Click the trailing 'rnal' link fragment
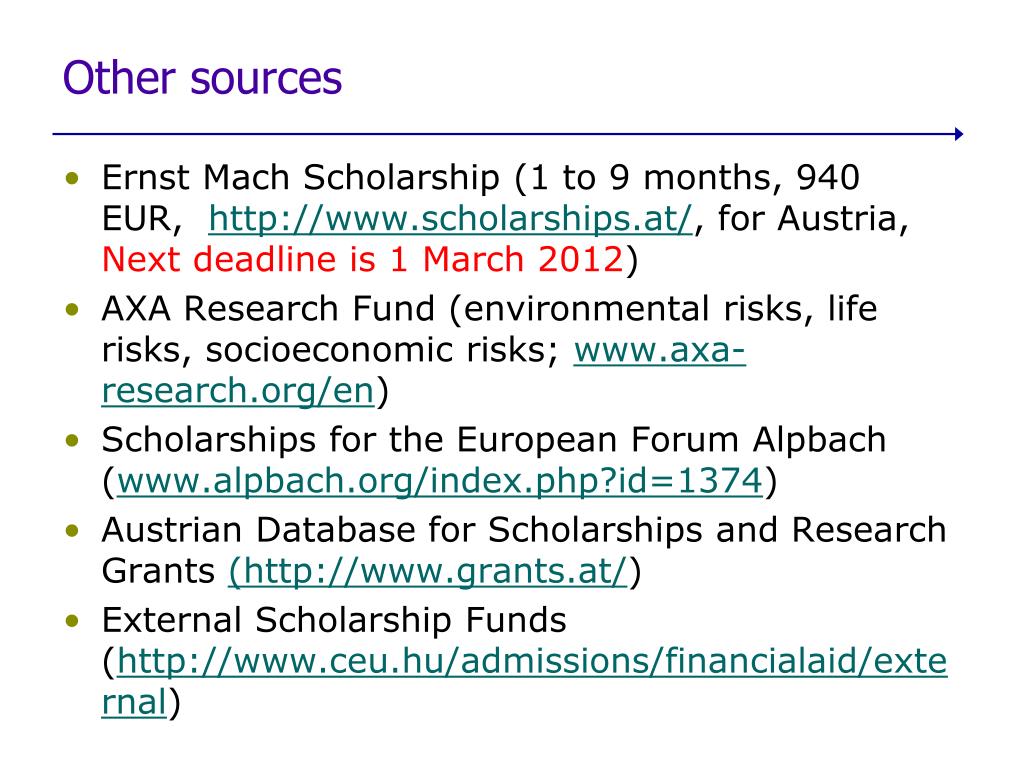The height and width of the screenshot is (768, 1024). tap(135, 703)
